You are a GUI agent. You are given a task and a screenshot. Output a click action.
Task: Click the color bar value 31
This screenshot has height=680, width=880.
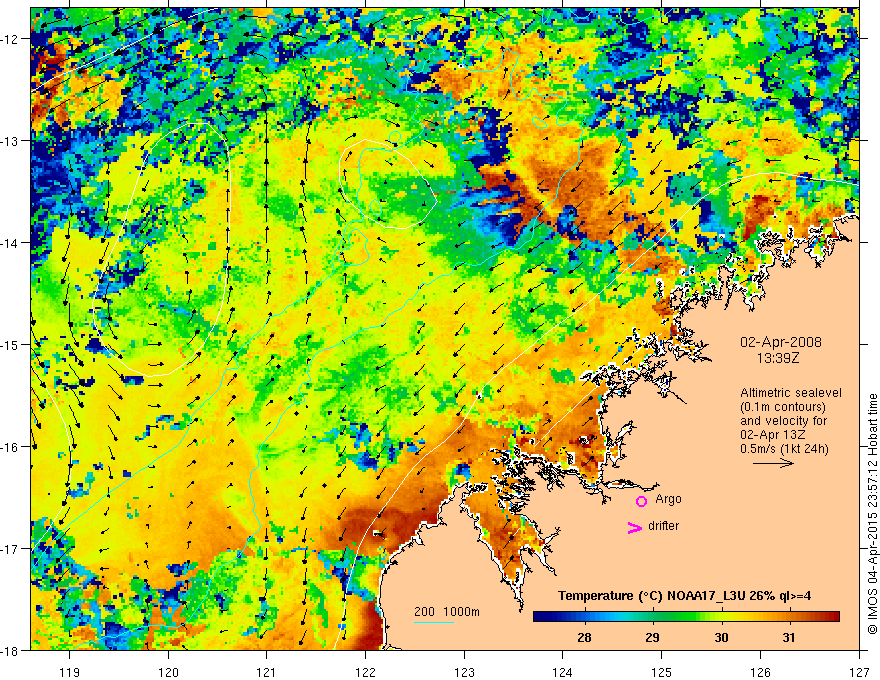(x=789, y=638)
